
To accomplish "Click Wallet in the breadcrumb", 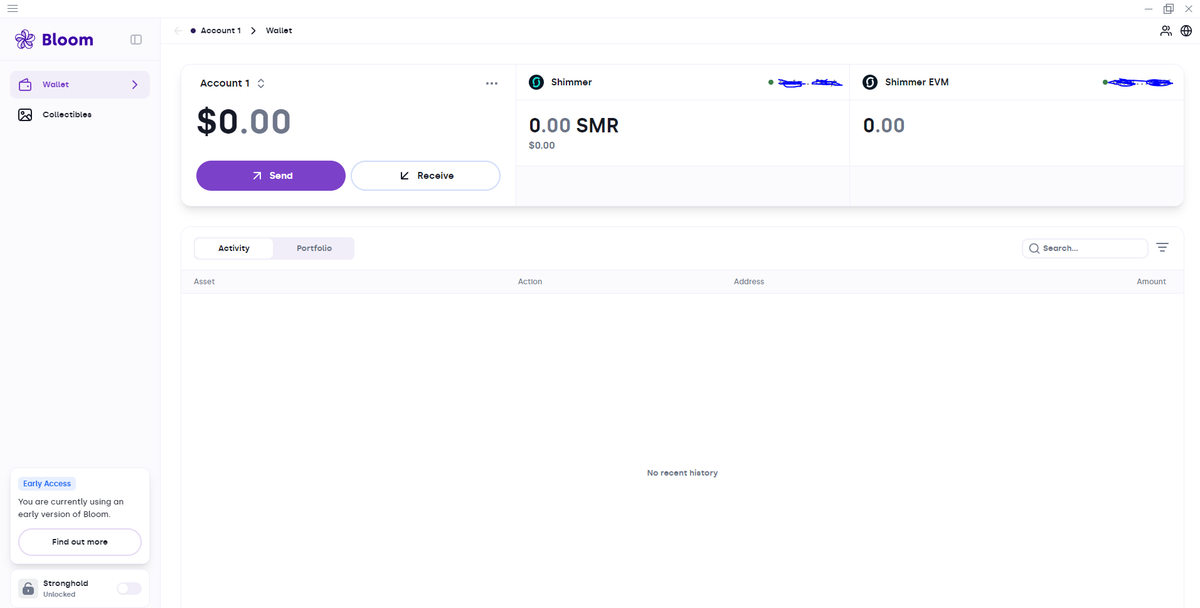I will [279, 31].
